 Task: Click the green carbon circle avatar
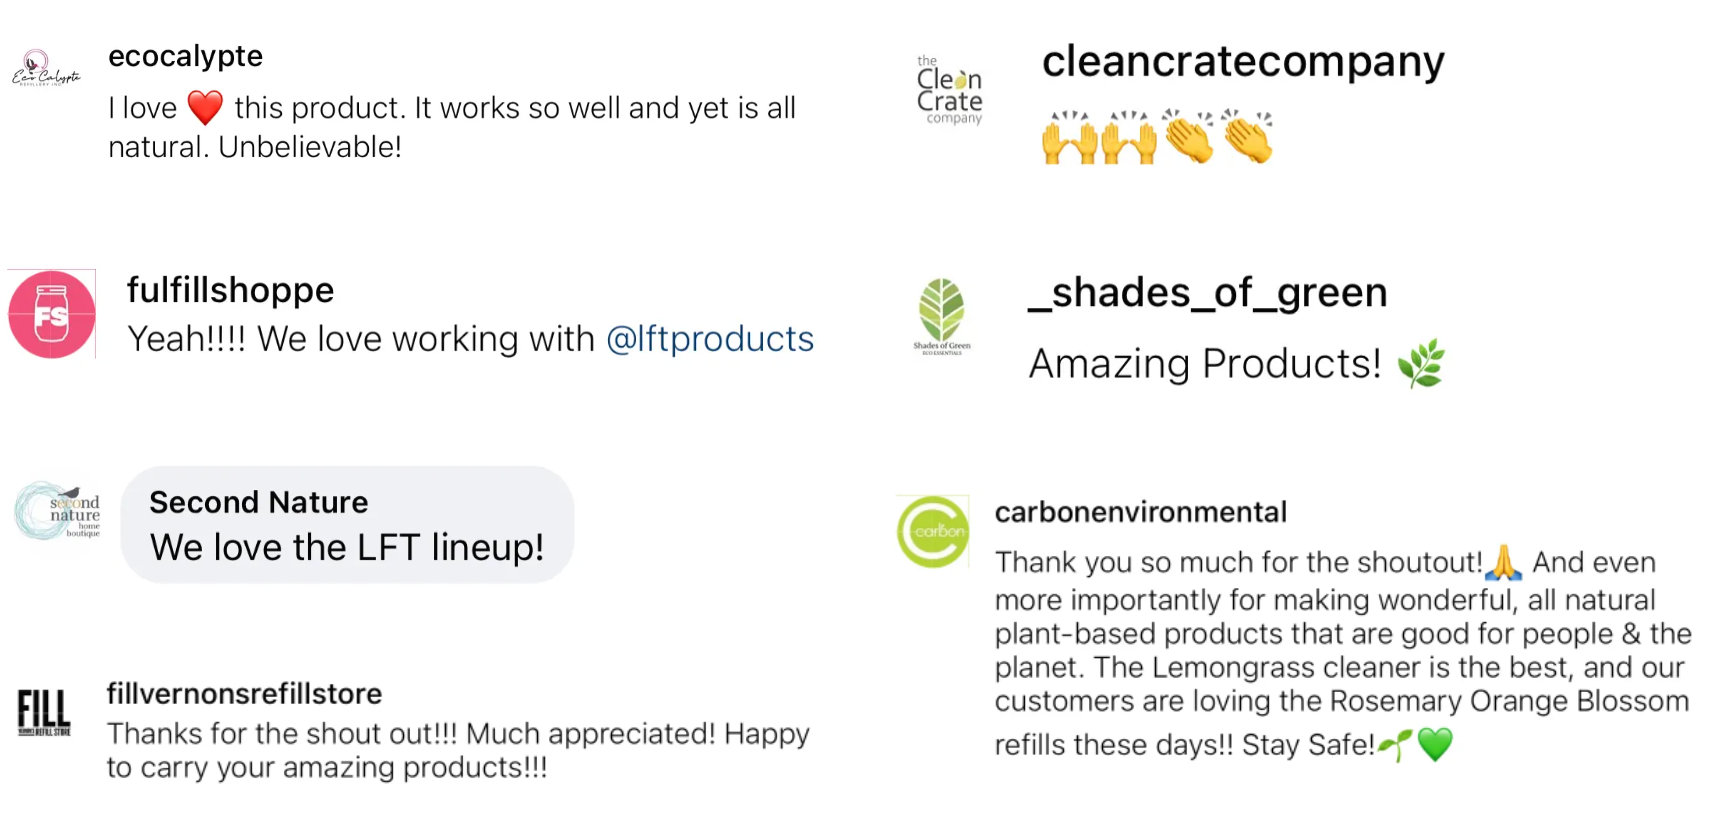point(933,531)
